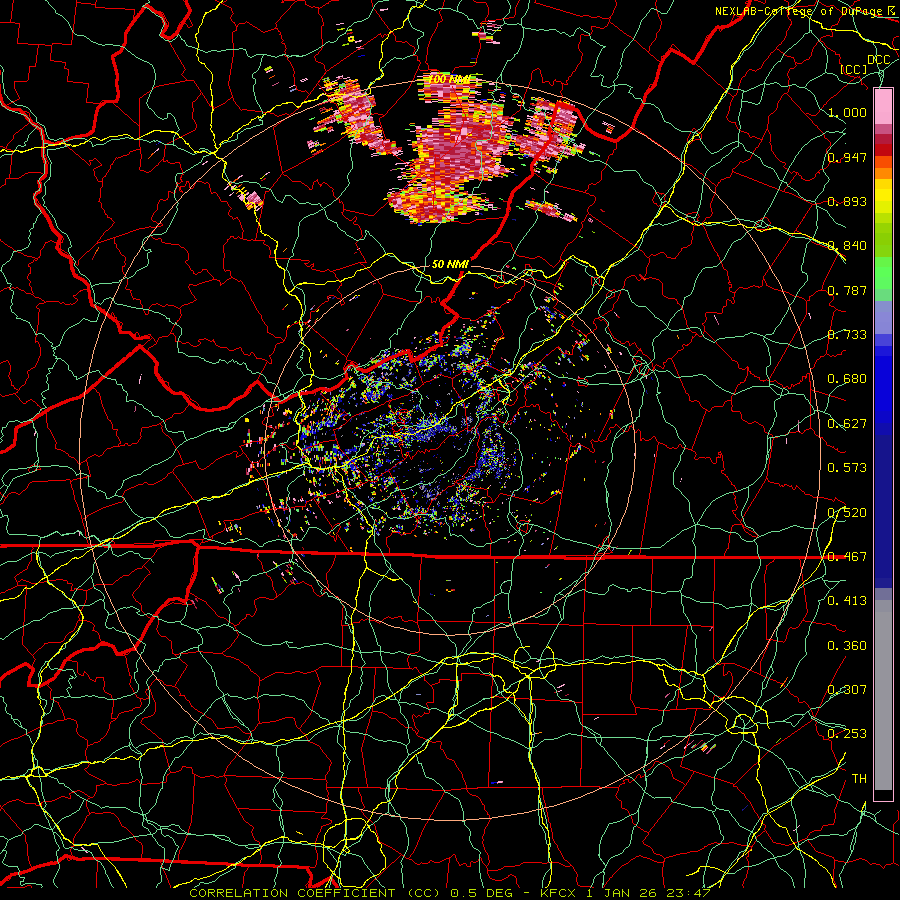Click the "[CC]" unit label

[854, 69]
